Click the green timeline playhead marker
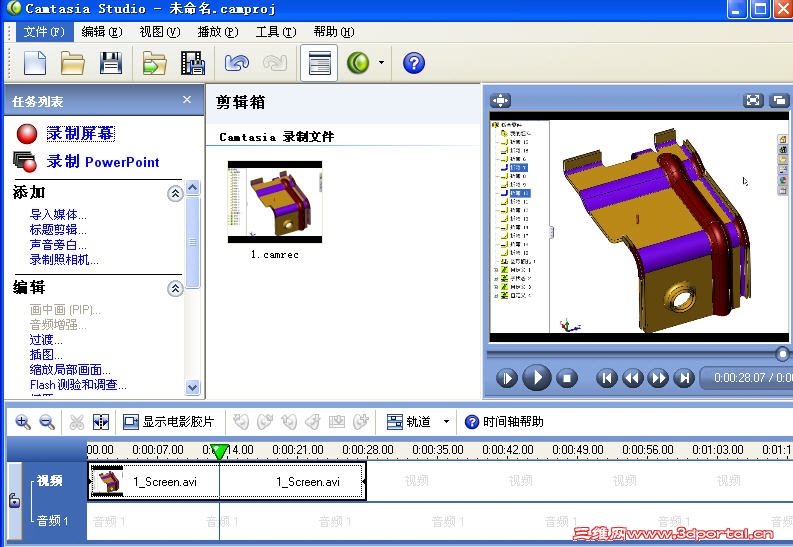 tap(219, 451)
